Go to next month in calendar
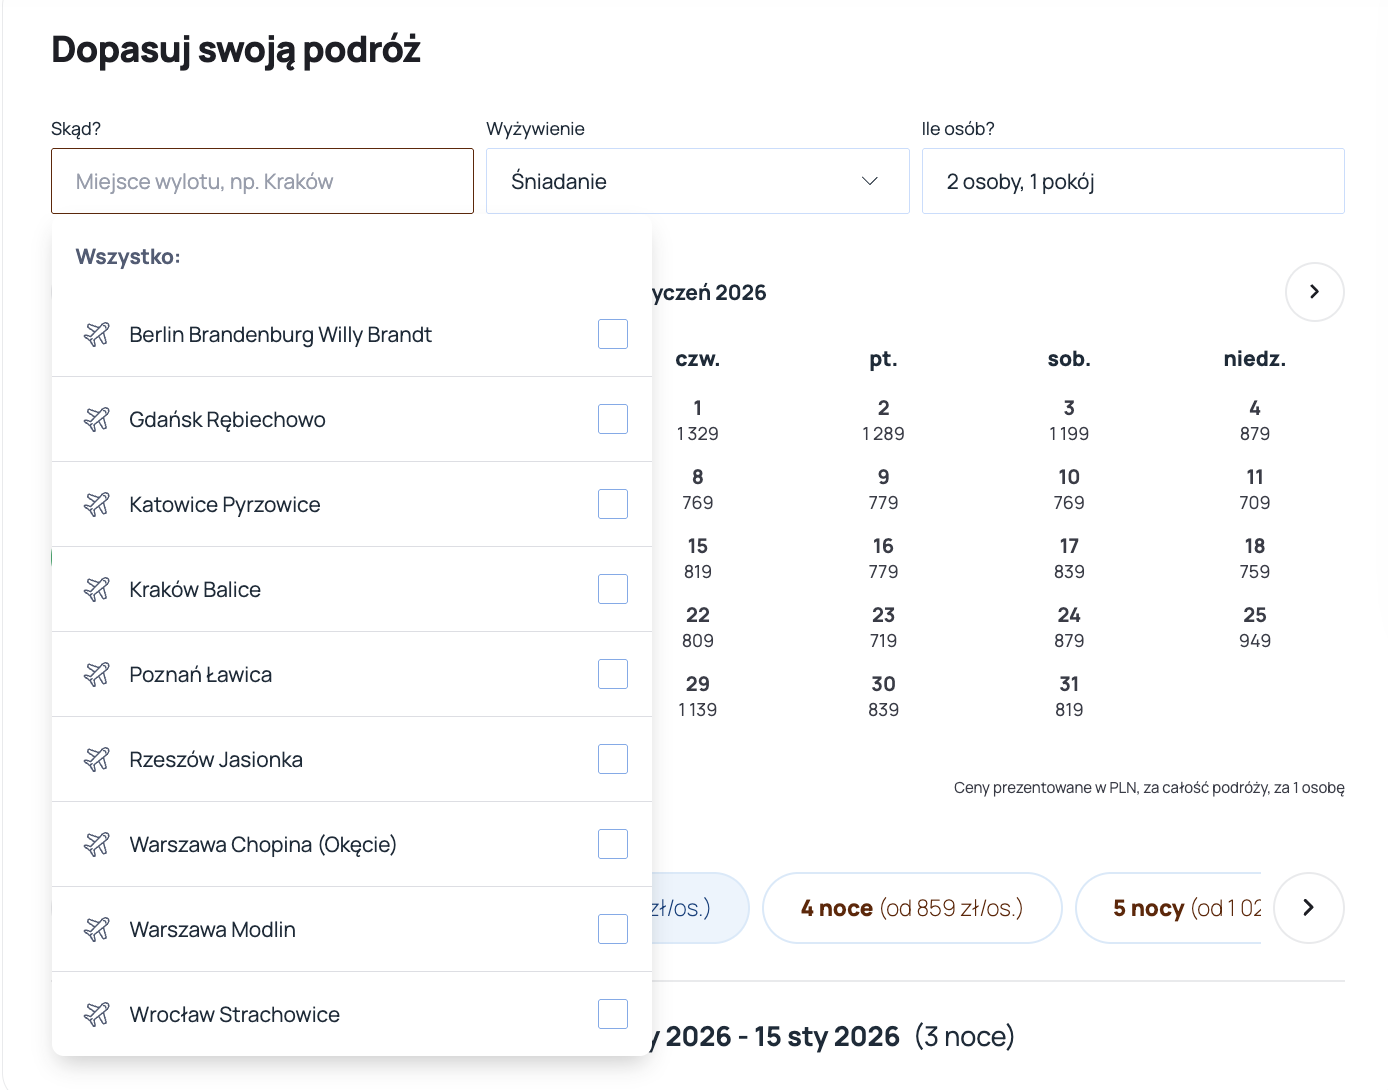 click(x=1314, y=292)
